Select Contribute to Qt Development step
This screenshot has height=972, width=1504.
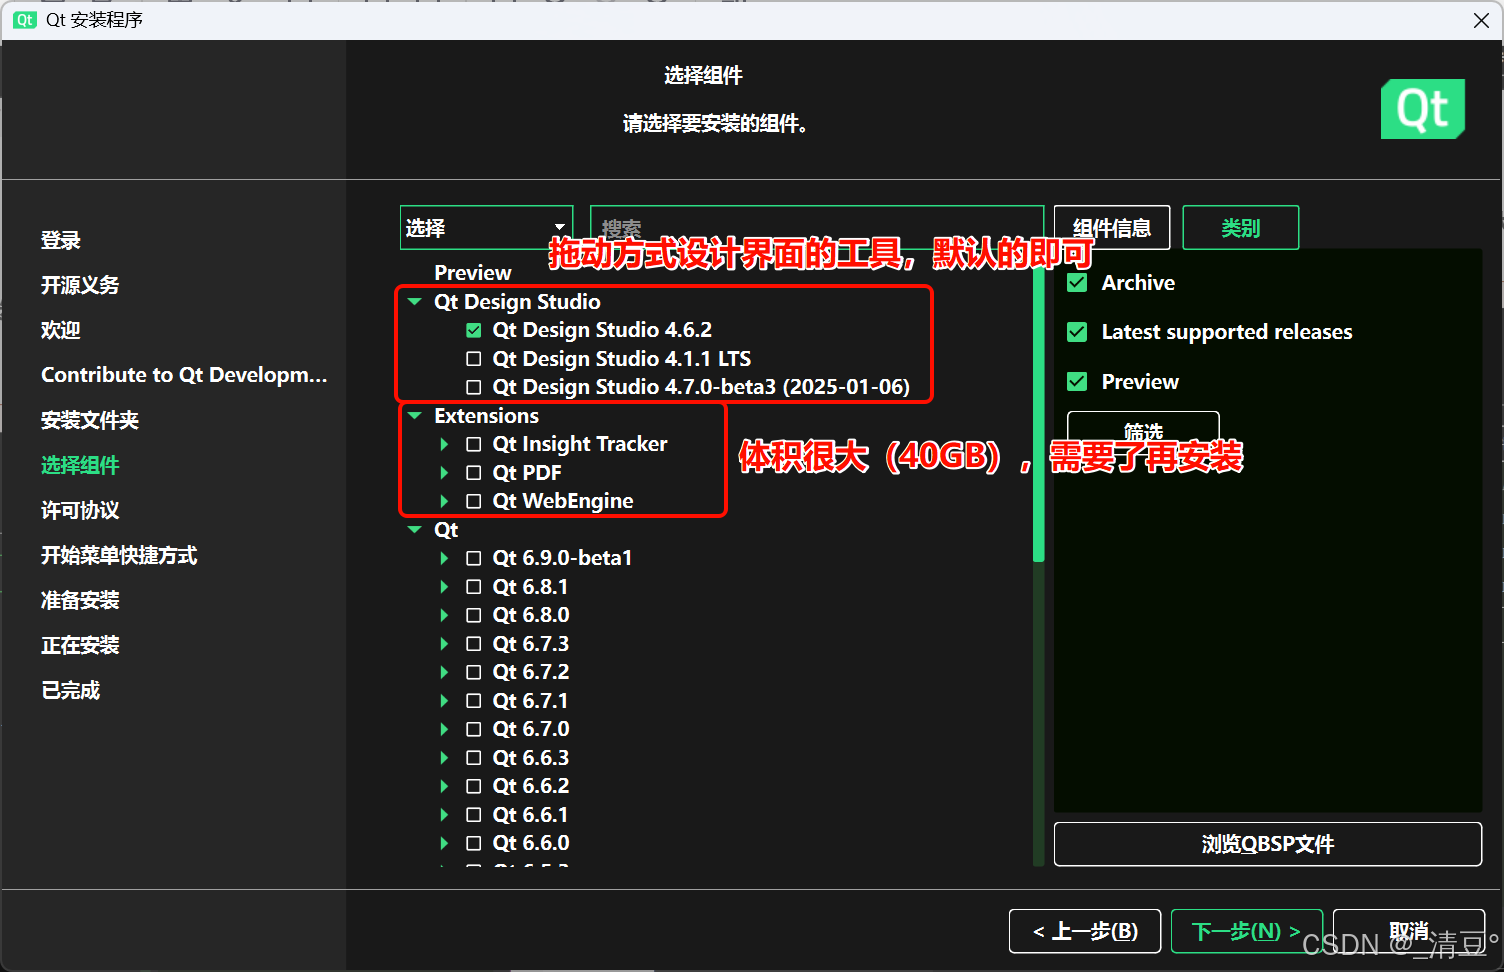[x=184, y=375]
